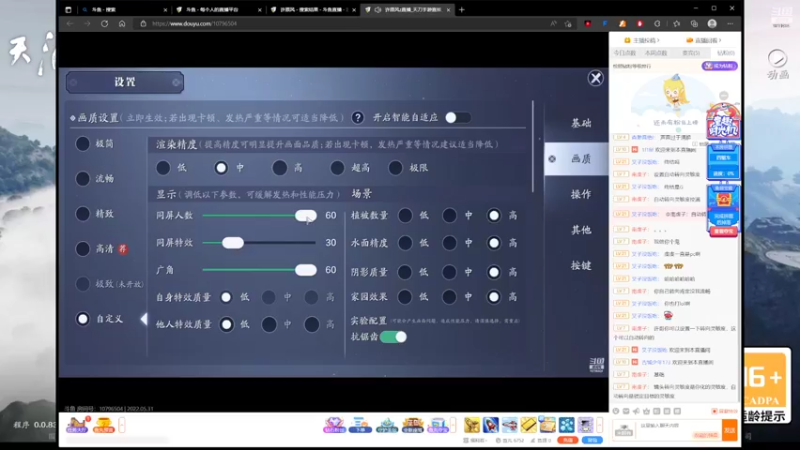Click the 广角 slider handle

tap(306, 270)
